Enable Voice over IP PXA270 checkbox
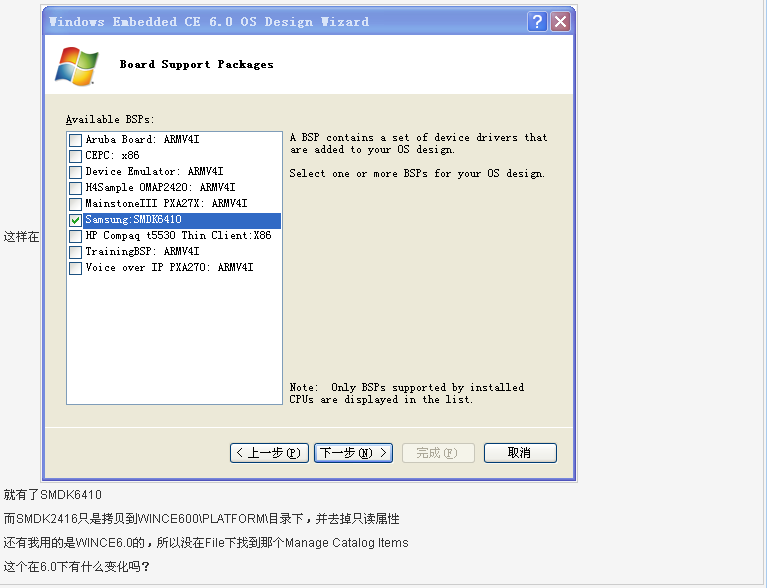The width and height of the screenshot is (767, 588). [x=75, y=269]
